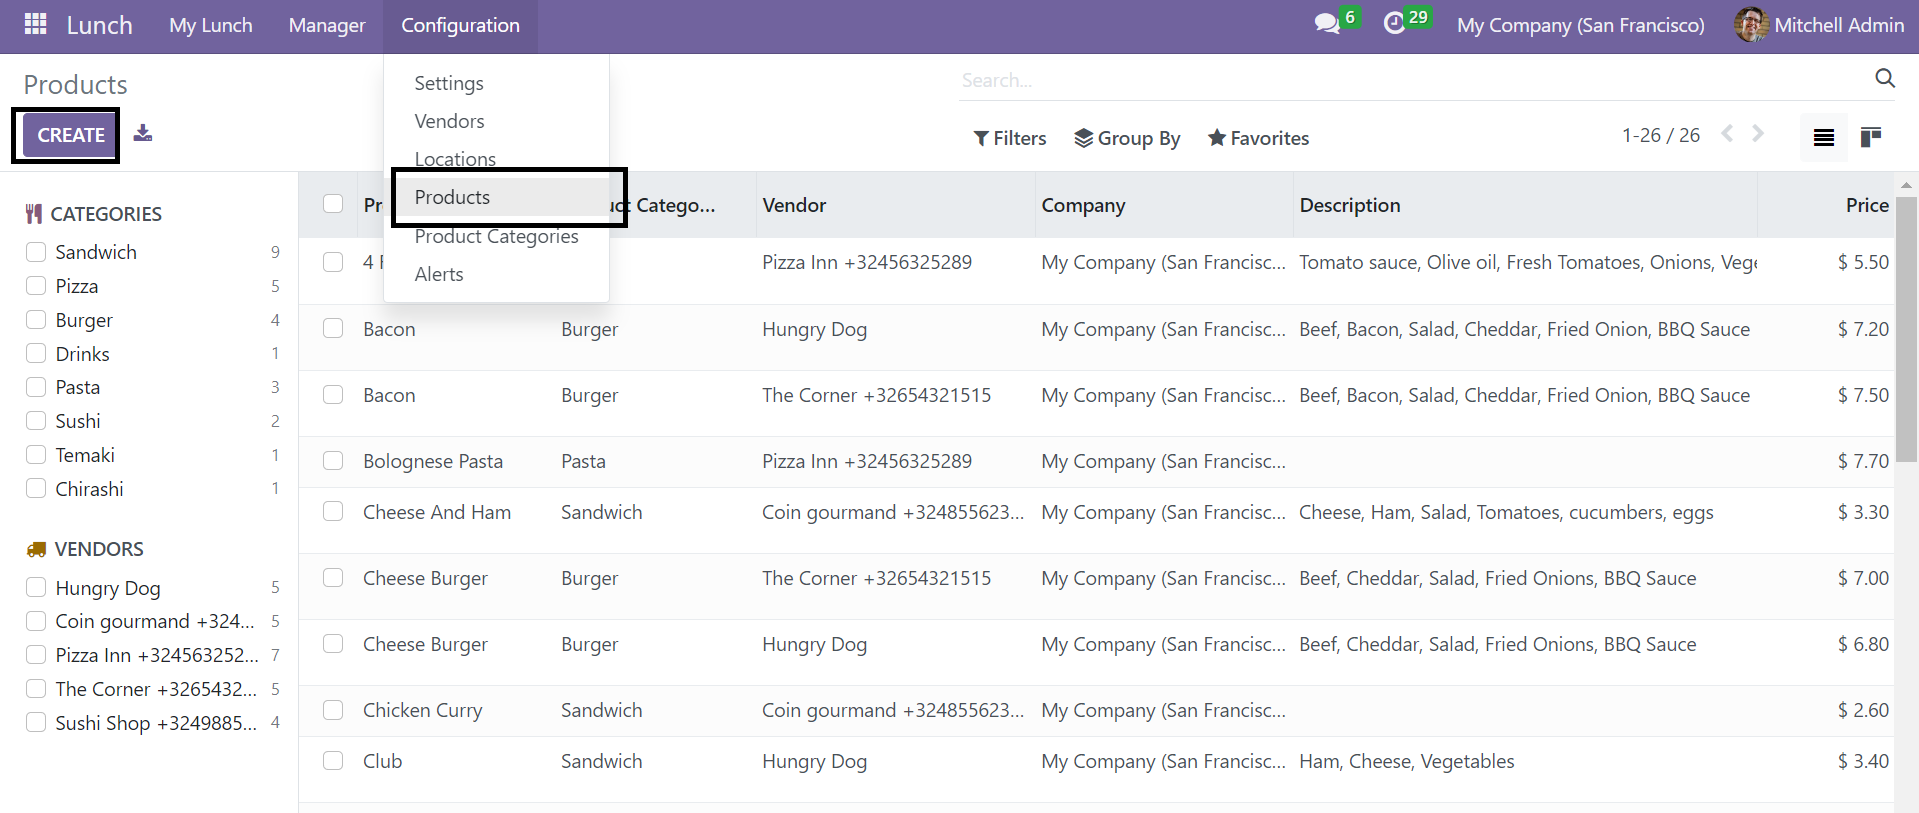Tick the Sushi category checkbox

[36, 421]
